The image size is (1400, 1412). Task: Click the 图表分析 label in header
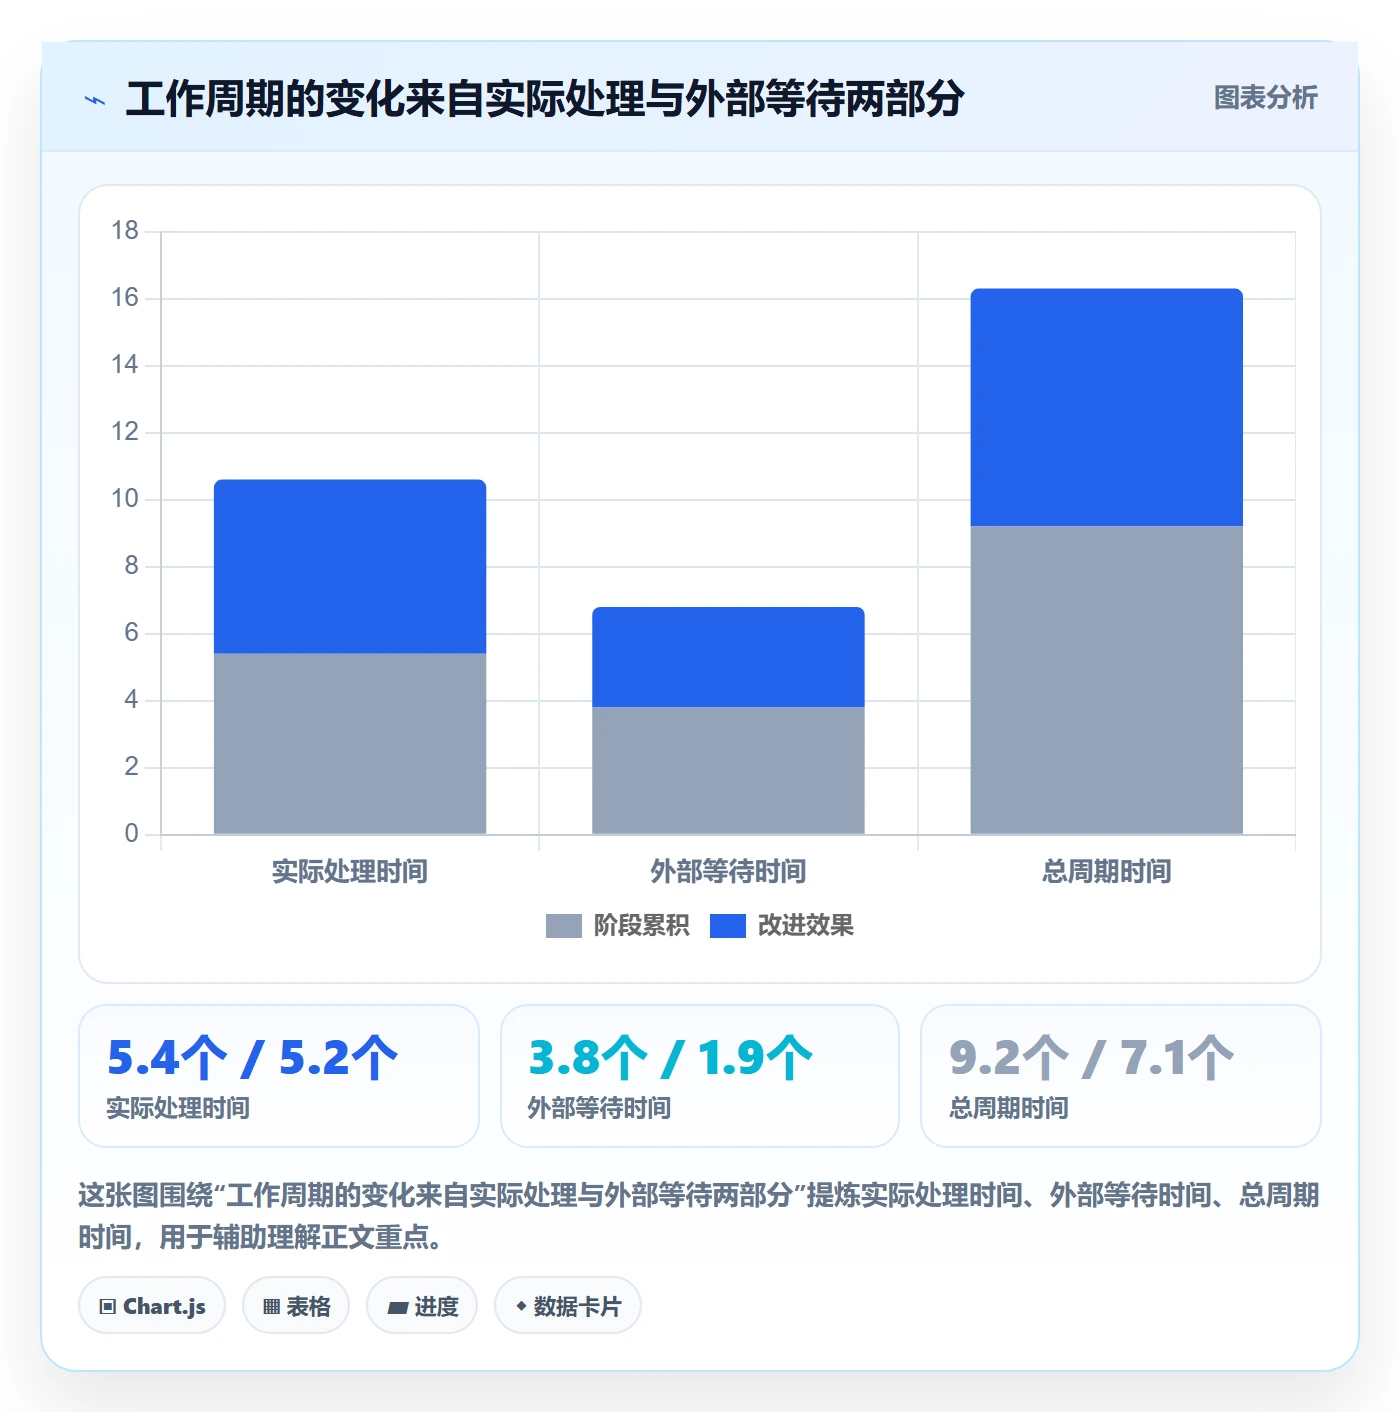coord(1265,97)
